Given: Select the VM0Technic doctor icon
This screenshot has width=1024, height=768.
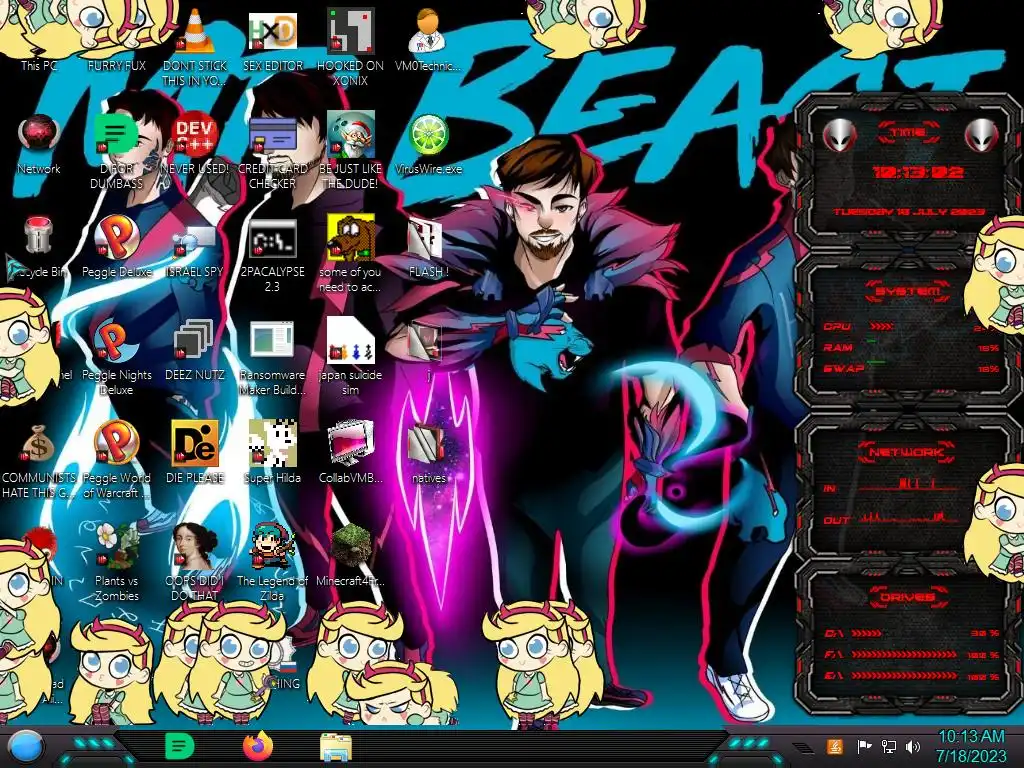Looking at the screenshot, I should [428, 39].
